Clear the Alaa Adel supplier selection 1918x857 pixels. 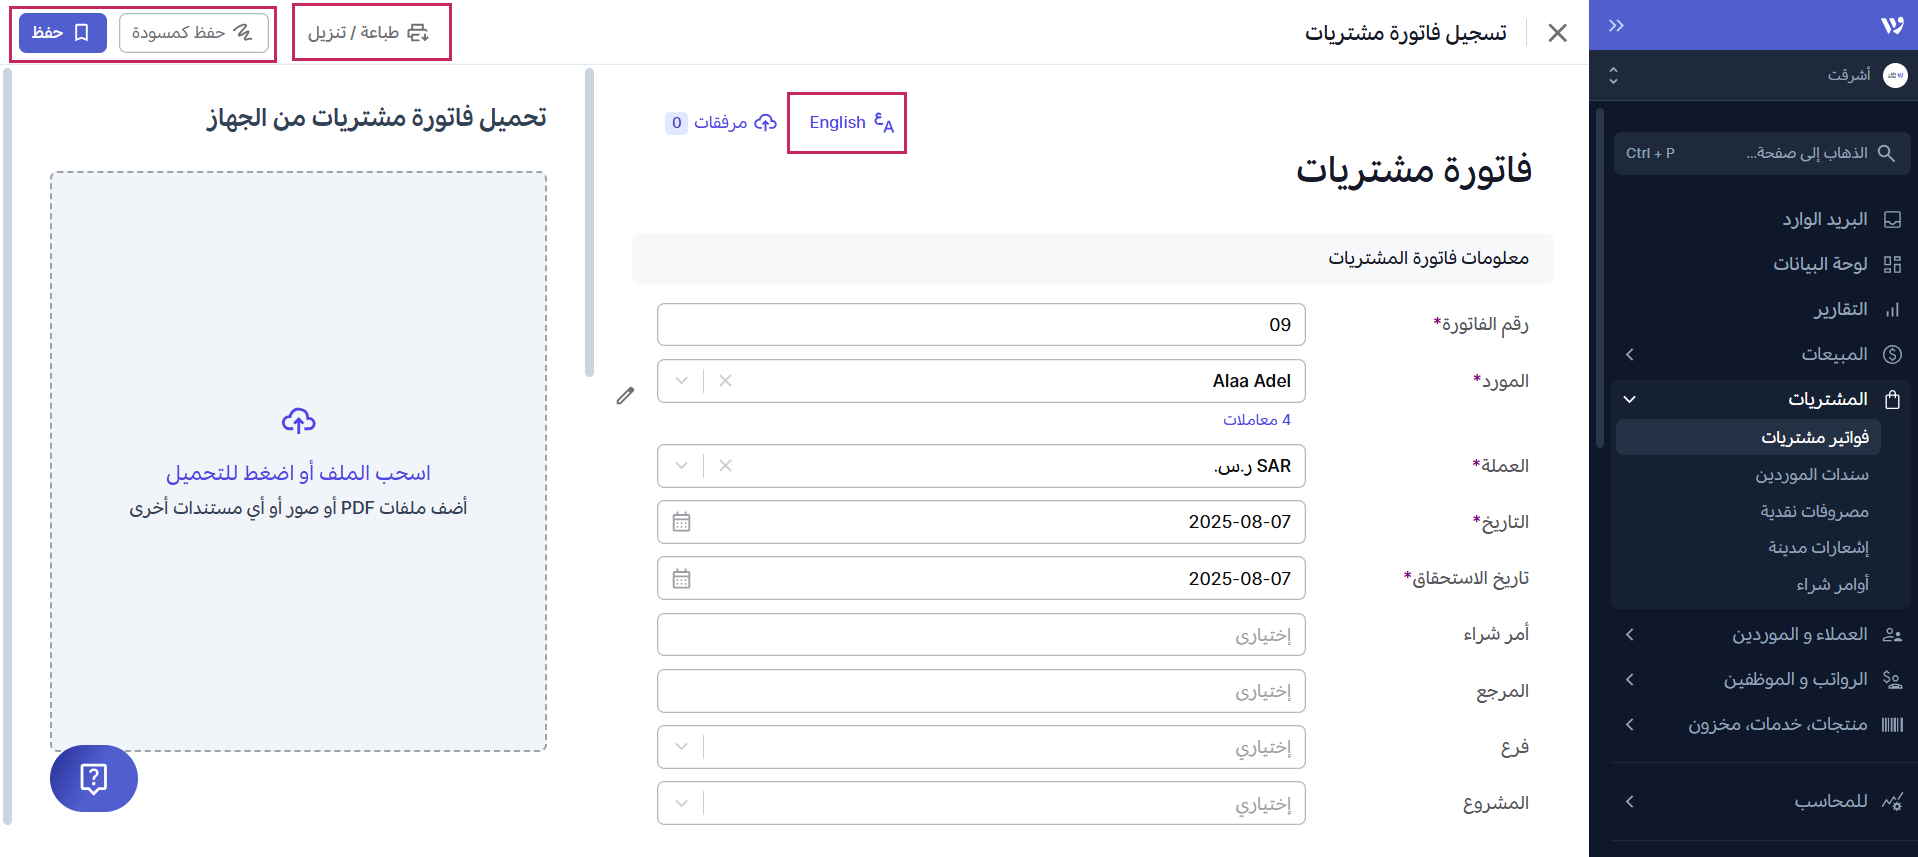(726, 381)
